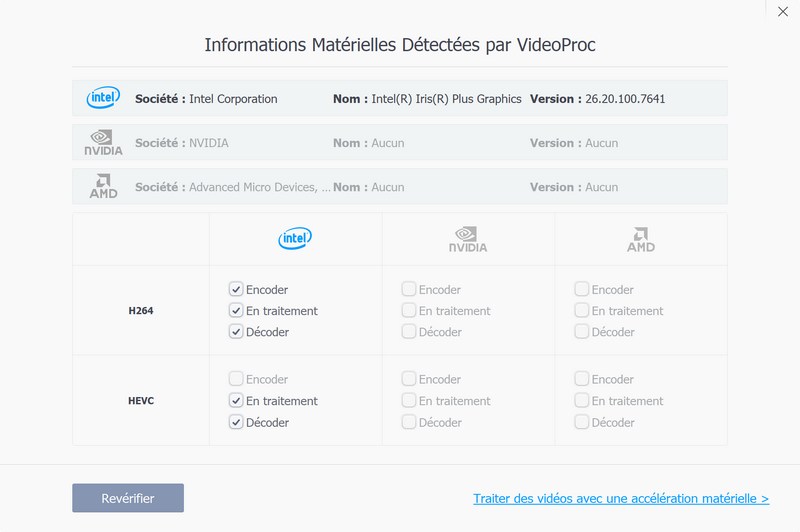This screenshot has height=532, width=800.
Task: Toggle Intel HEVC Encoder checkbox
Action: click(236, 378)
